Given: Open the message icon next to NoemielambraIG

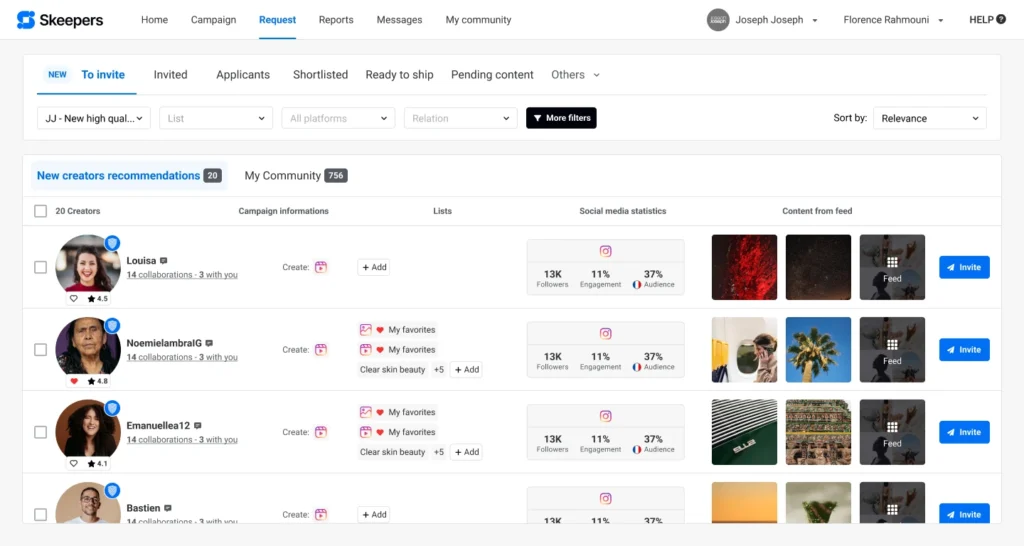Looking at the screenshot, I should pyautogui.click(x=209, y=343).
